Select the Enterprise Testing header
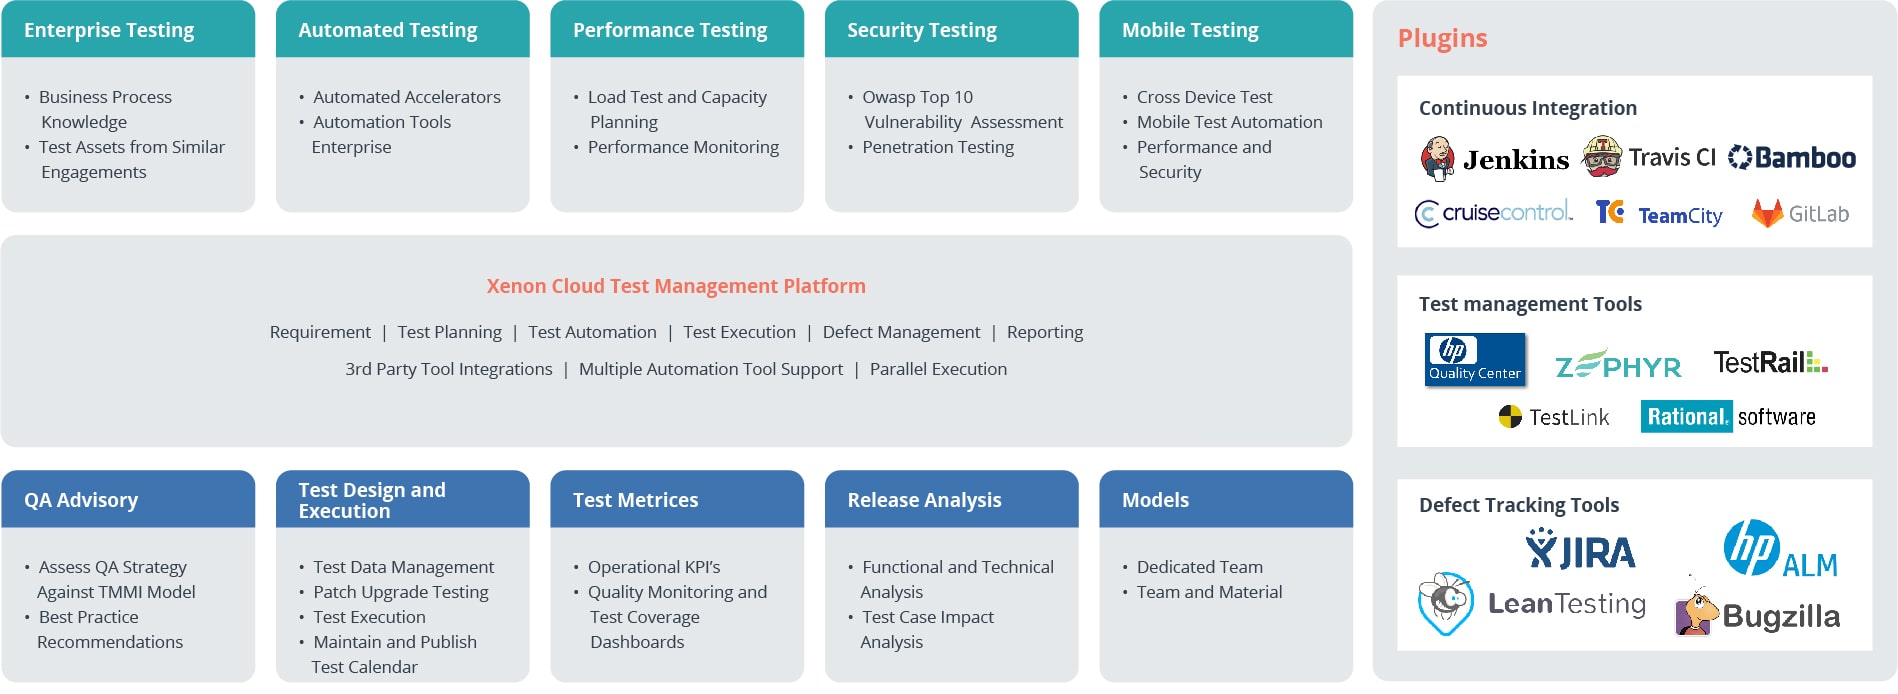Viewport: 1898px width, 694px height. point(109,30)
